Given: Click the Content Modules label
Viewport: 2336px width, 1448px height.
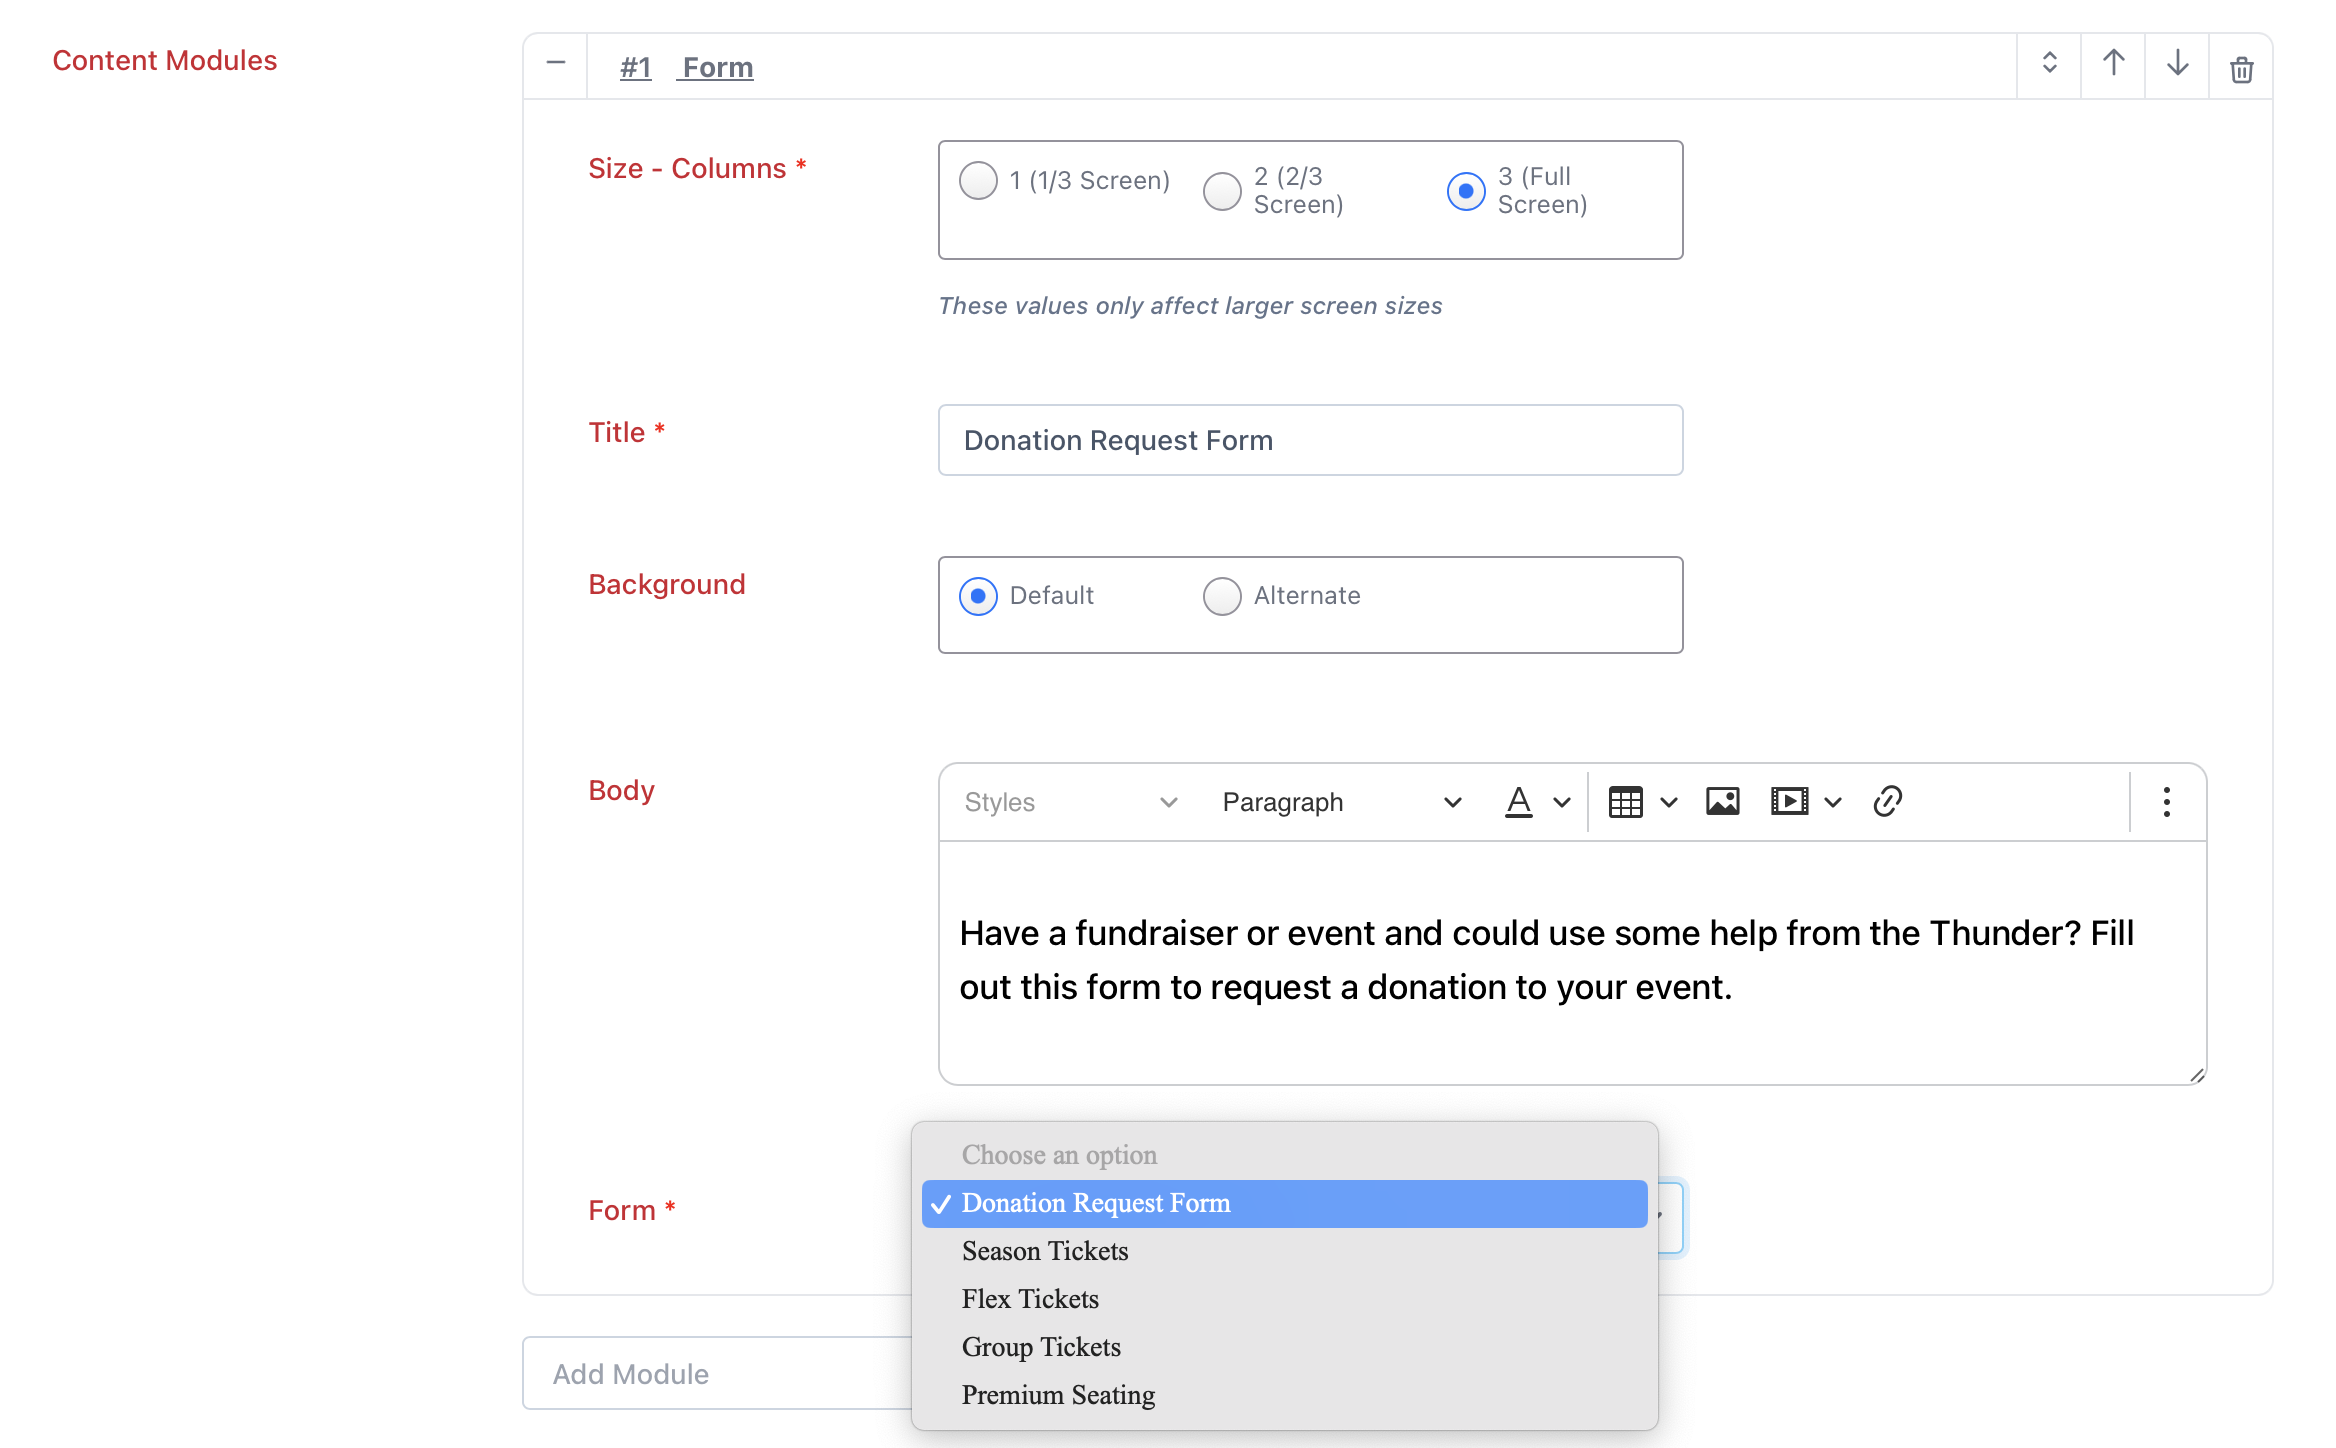Looking at the screenshot, I should (164, 60).
